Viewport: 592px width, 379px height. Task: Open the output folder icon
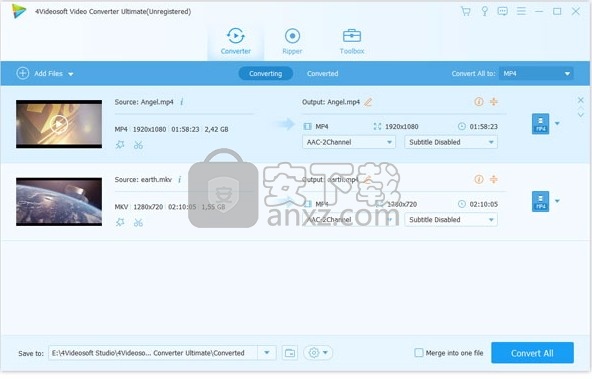pyautogui.click(x=290, y=353)
